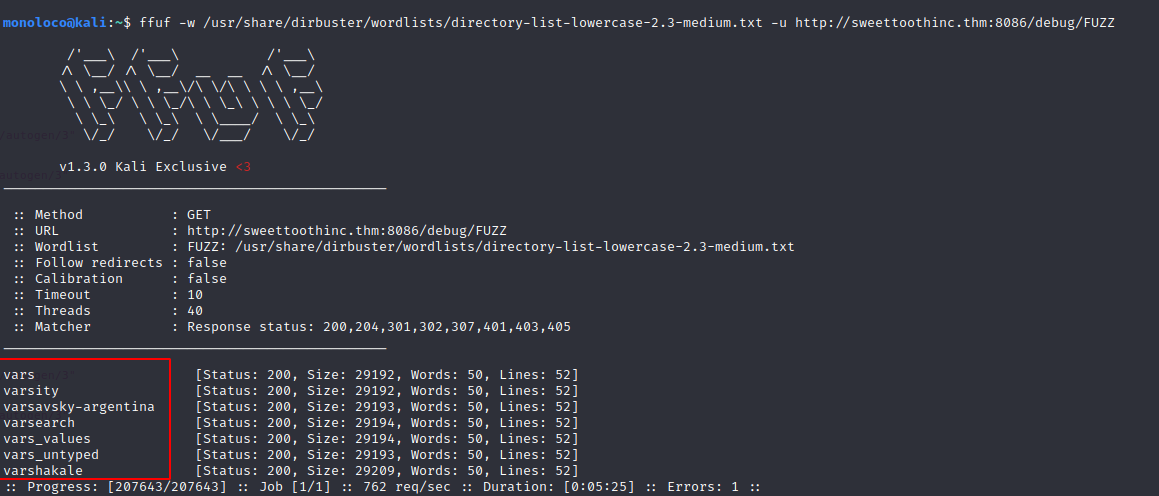Click the "v1.3.0 Kali Exclusive" version text

point(143,167)
